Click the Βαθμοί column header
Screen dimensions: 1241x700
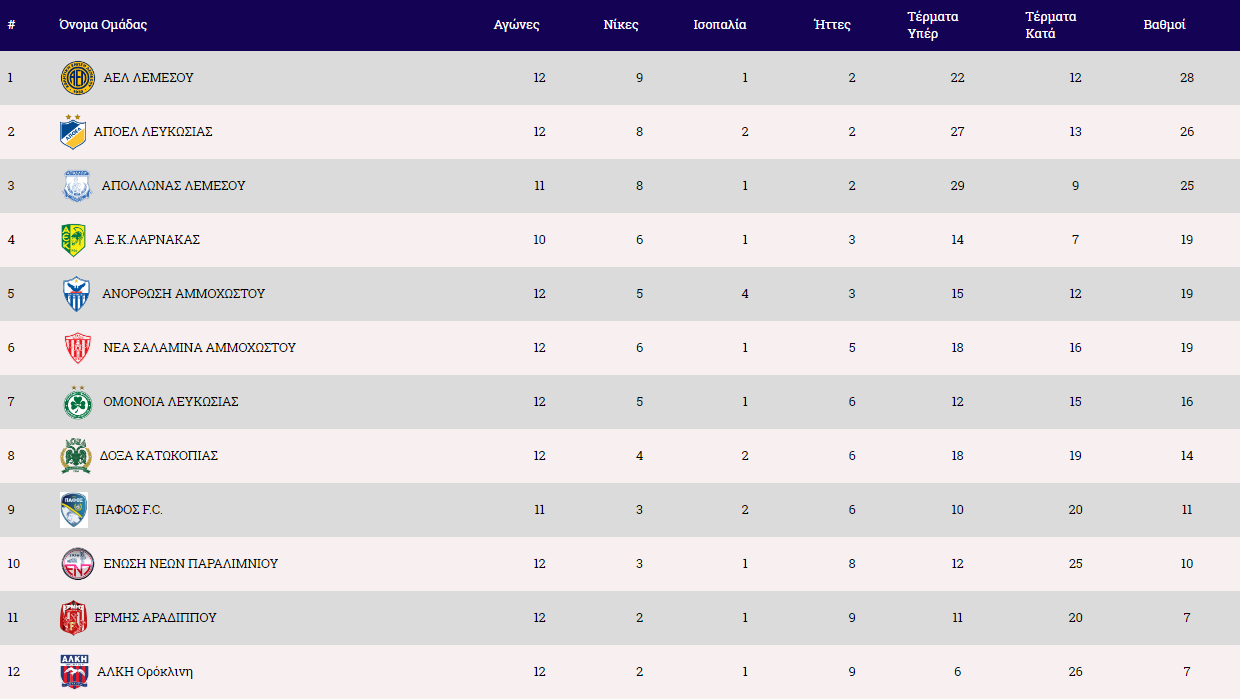[1165, 25]
